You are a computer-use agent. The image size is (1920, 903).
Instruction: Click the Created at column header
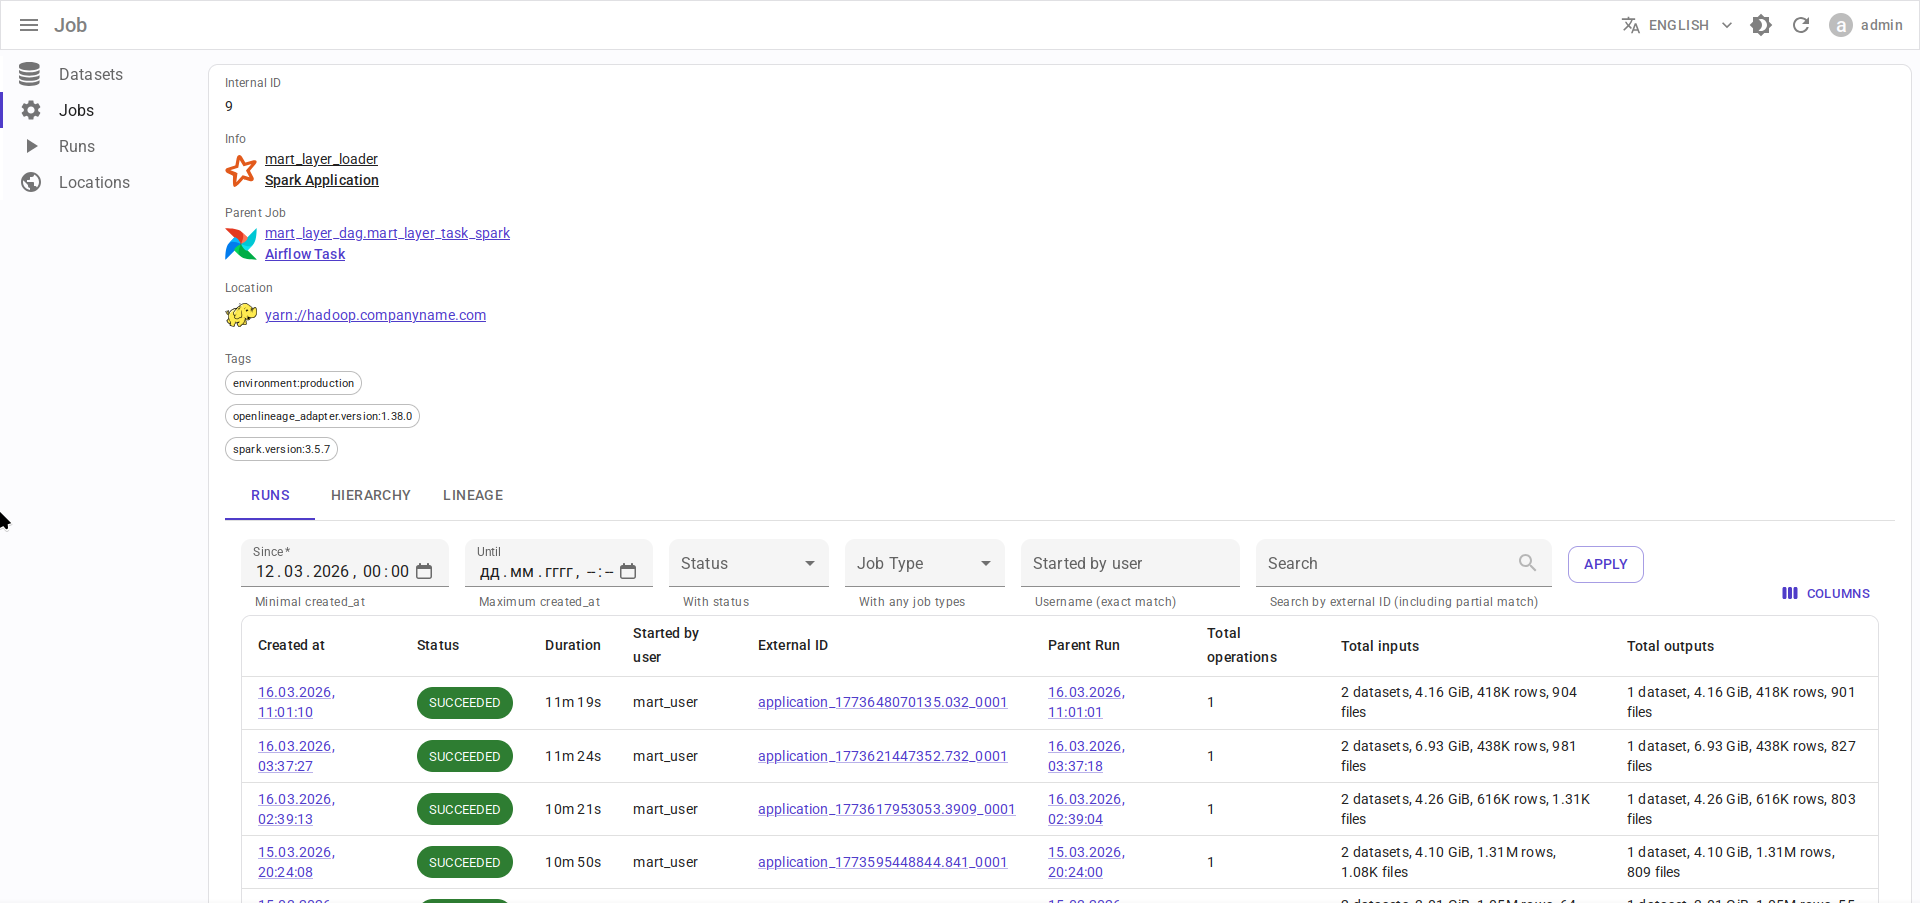[x=291, y=645]
